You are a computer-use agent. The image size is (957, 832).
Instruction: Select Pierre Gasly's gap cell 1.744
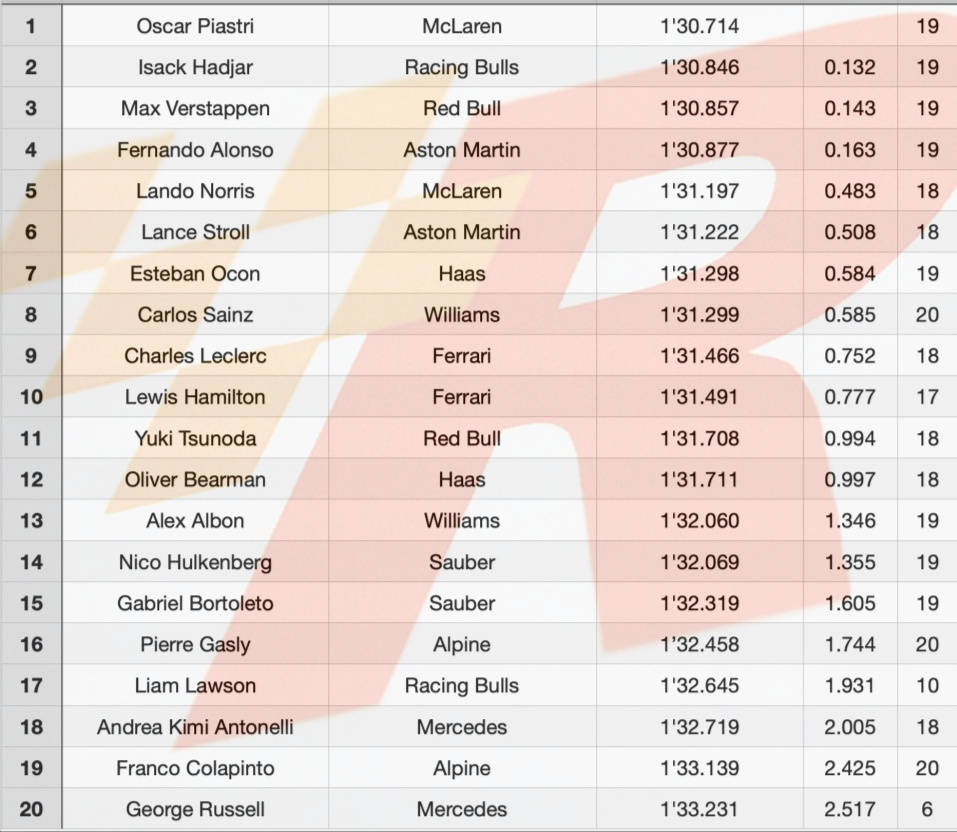[x=849, y=645]
